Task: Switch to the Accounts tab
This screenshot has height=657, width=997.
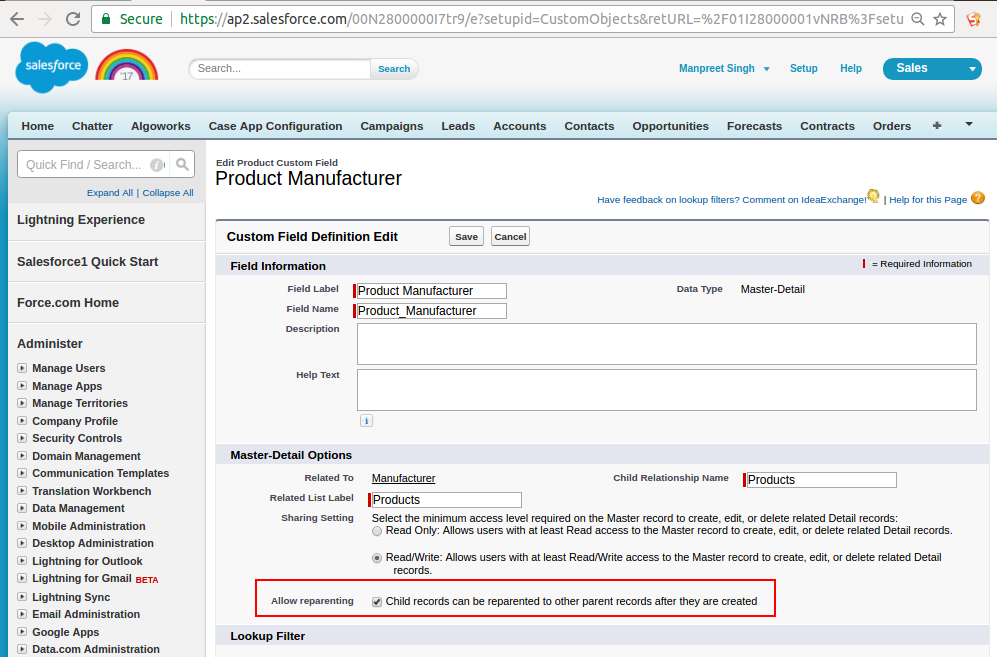Action: [519, 126]
